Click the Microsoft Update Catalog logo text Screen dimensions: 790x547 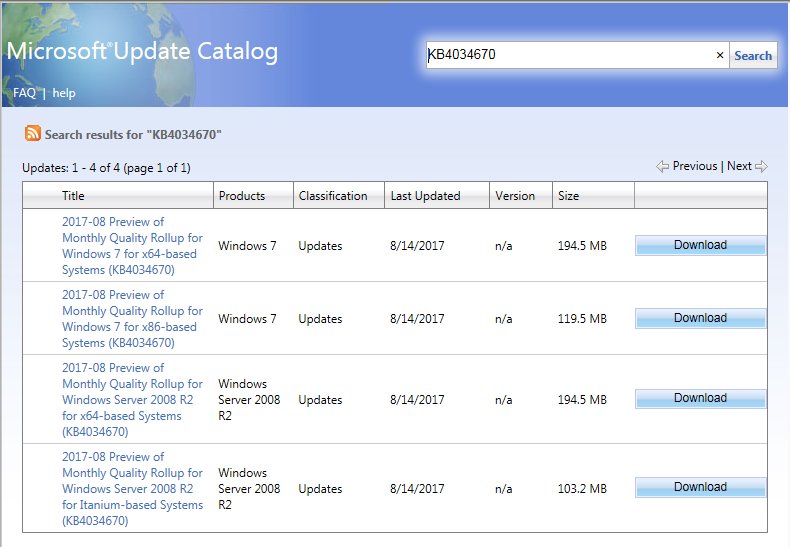(142, 51)
